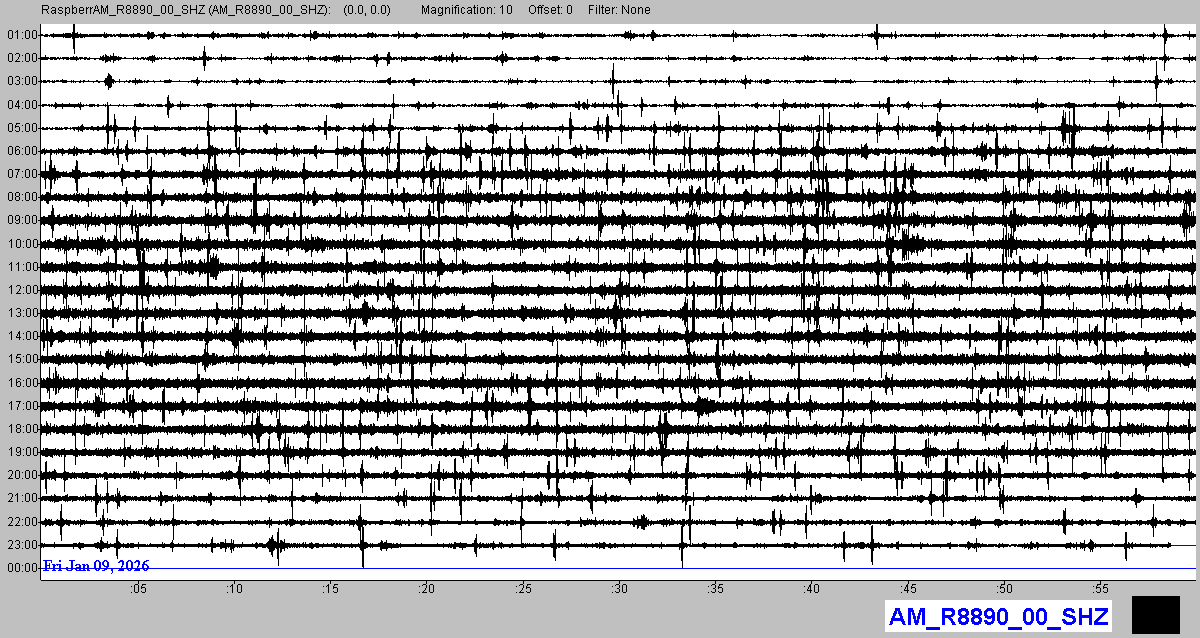Viewport: 1200px width, 638px height.
Task: Click the black square in the bottom-right corner
Action: [1156, 615]
